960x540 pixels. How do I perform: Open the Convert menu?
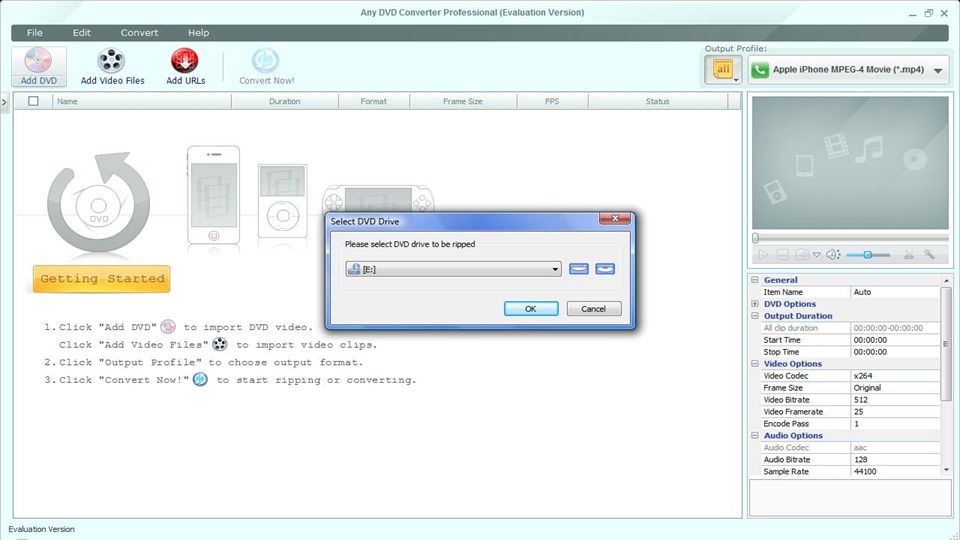[x=139, y=32]
